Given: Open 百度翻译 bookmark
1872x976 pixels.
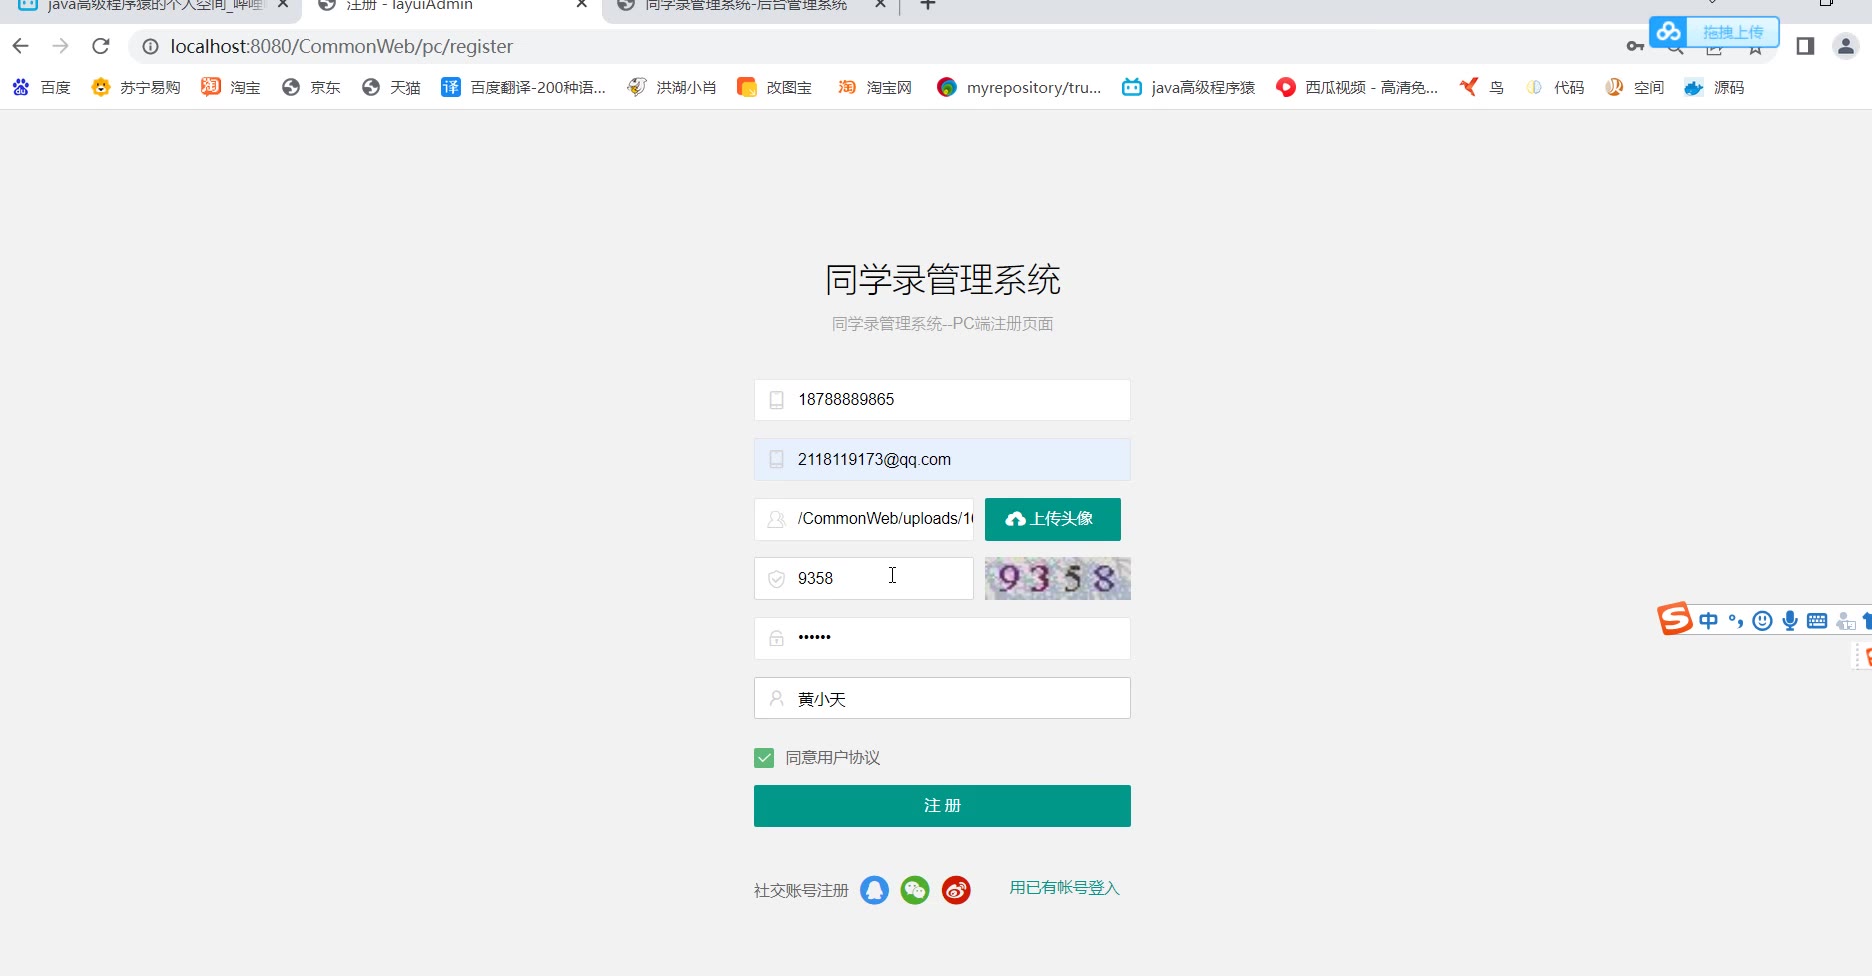Looking at the screenshot, I should (523, 87).
